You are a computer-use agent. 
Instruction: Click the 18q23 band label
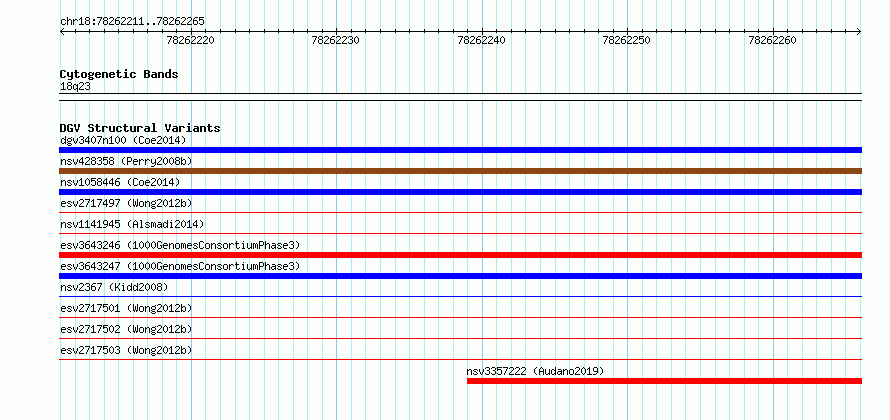click(x=75, y=87)
